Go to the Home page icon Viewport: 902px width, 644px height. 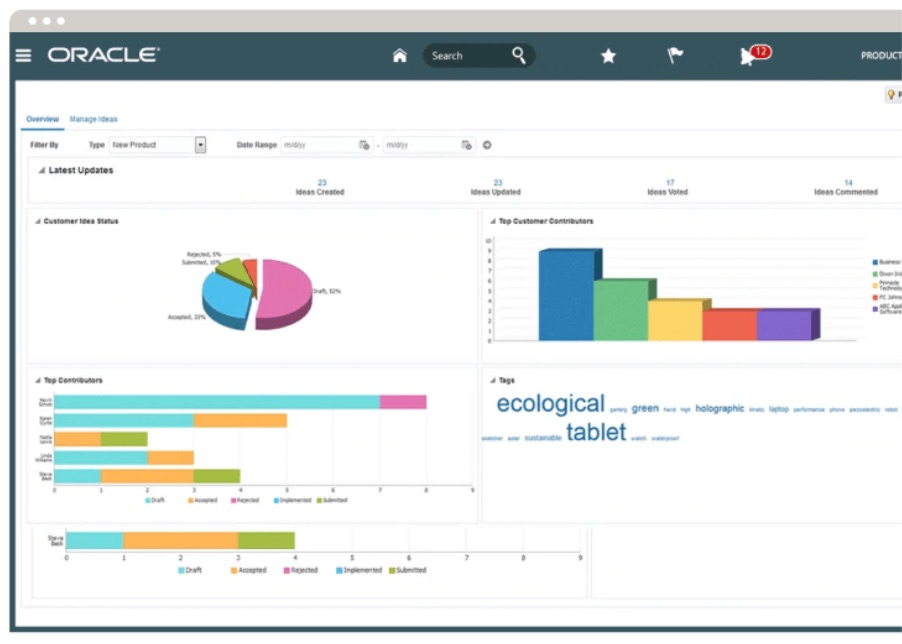pyautogui.click(x=400, y=56)
